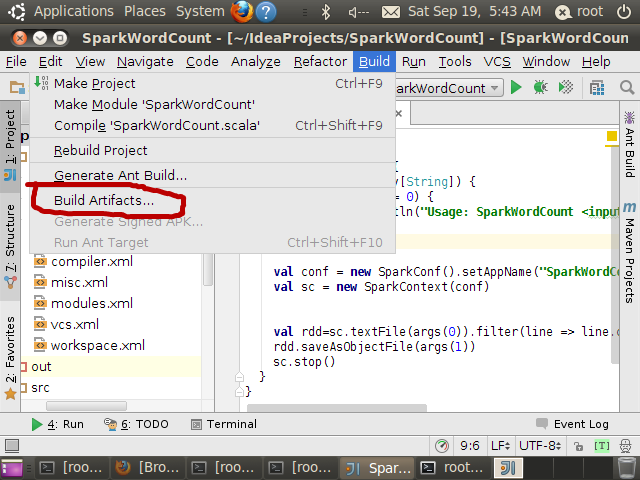Click the open folder toolbar icon

click(17, 87)
